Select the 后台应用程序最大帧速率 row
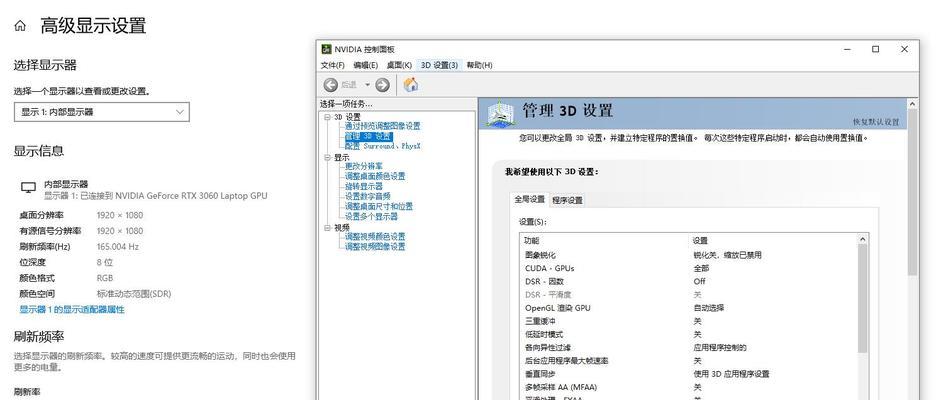 coord(689,361)
